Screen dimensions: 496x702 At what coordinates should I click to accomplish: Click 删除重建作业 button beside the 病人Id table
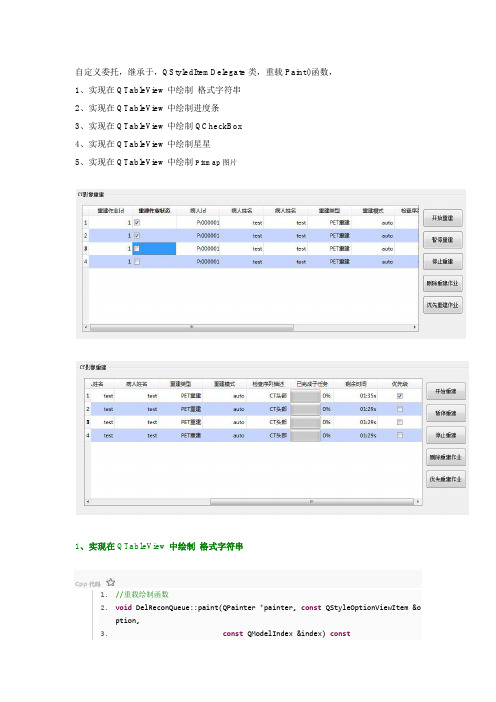pyautogui.click(x=443, y=283)
